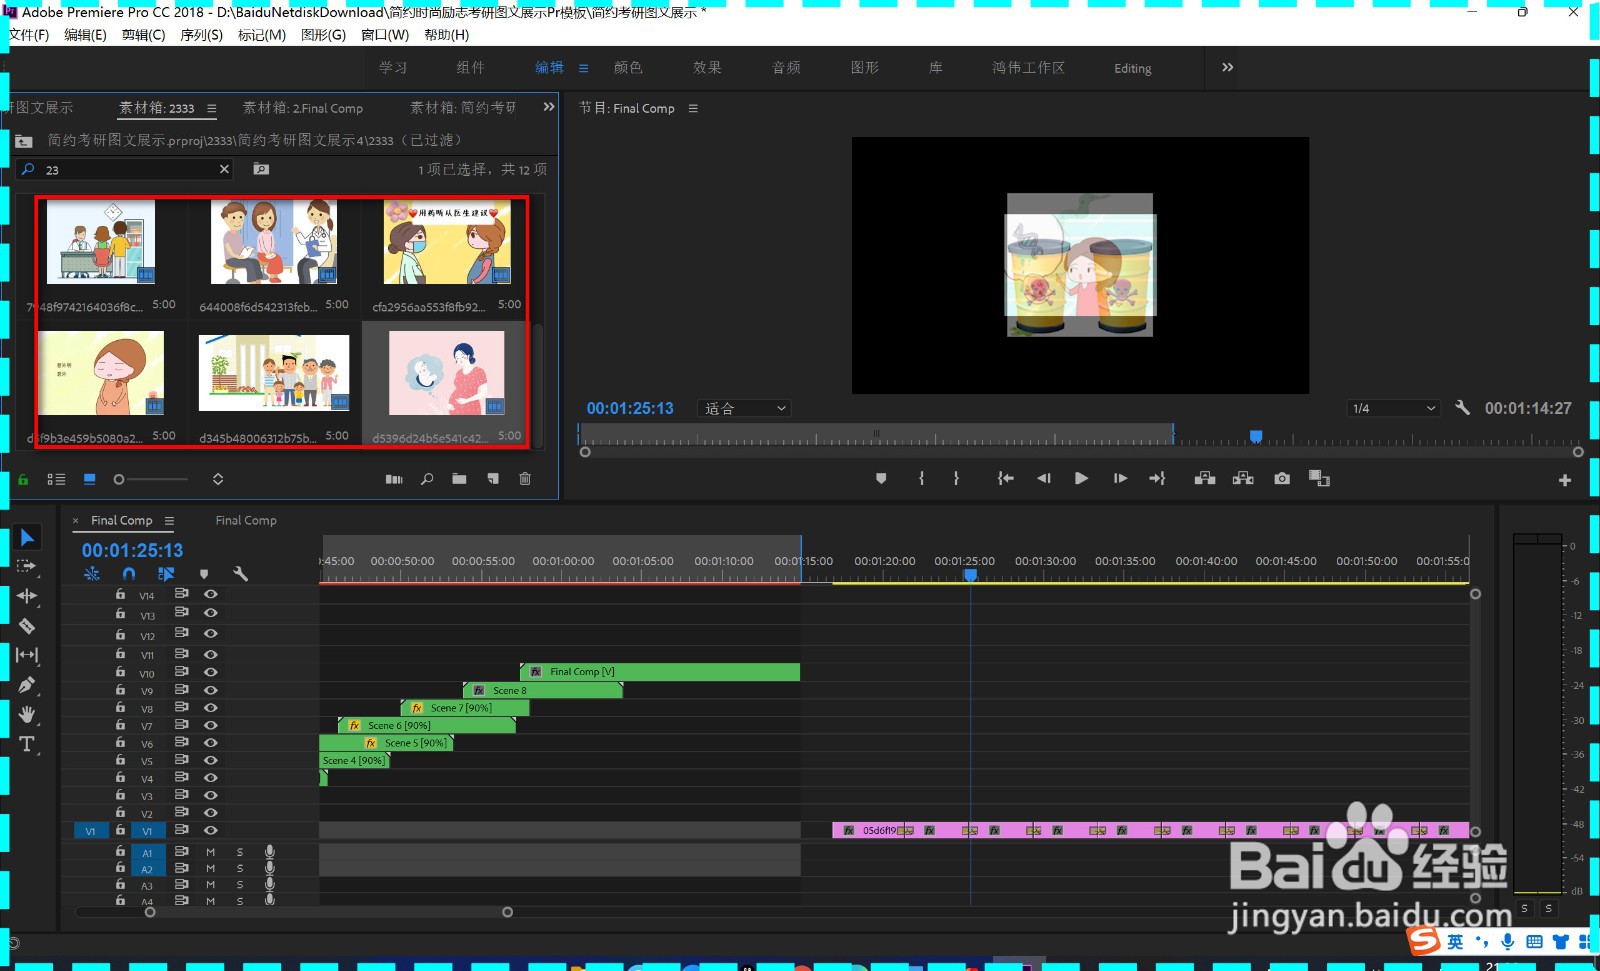Select the Slip tool

click(x=27, y=655)
